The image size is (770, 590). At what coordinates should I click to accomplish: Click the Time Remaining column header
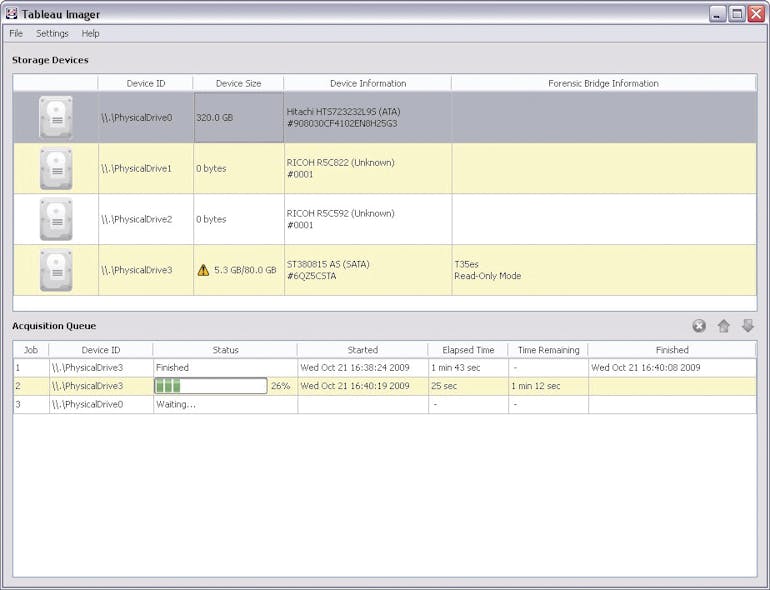[x=547, y=350]
